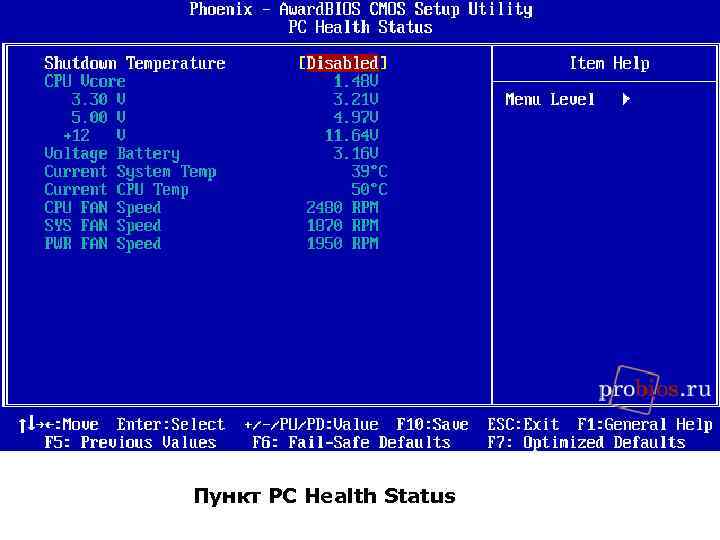
Task: Click the 1870 RPM reading
Action: pos(343,225)
